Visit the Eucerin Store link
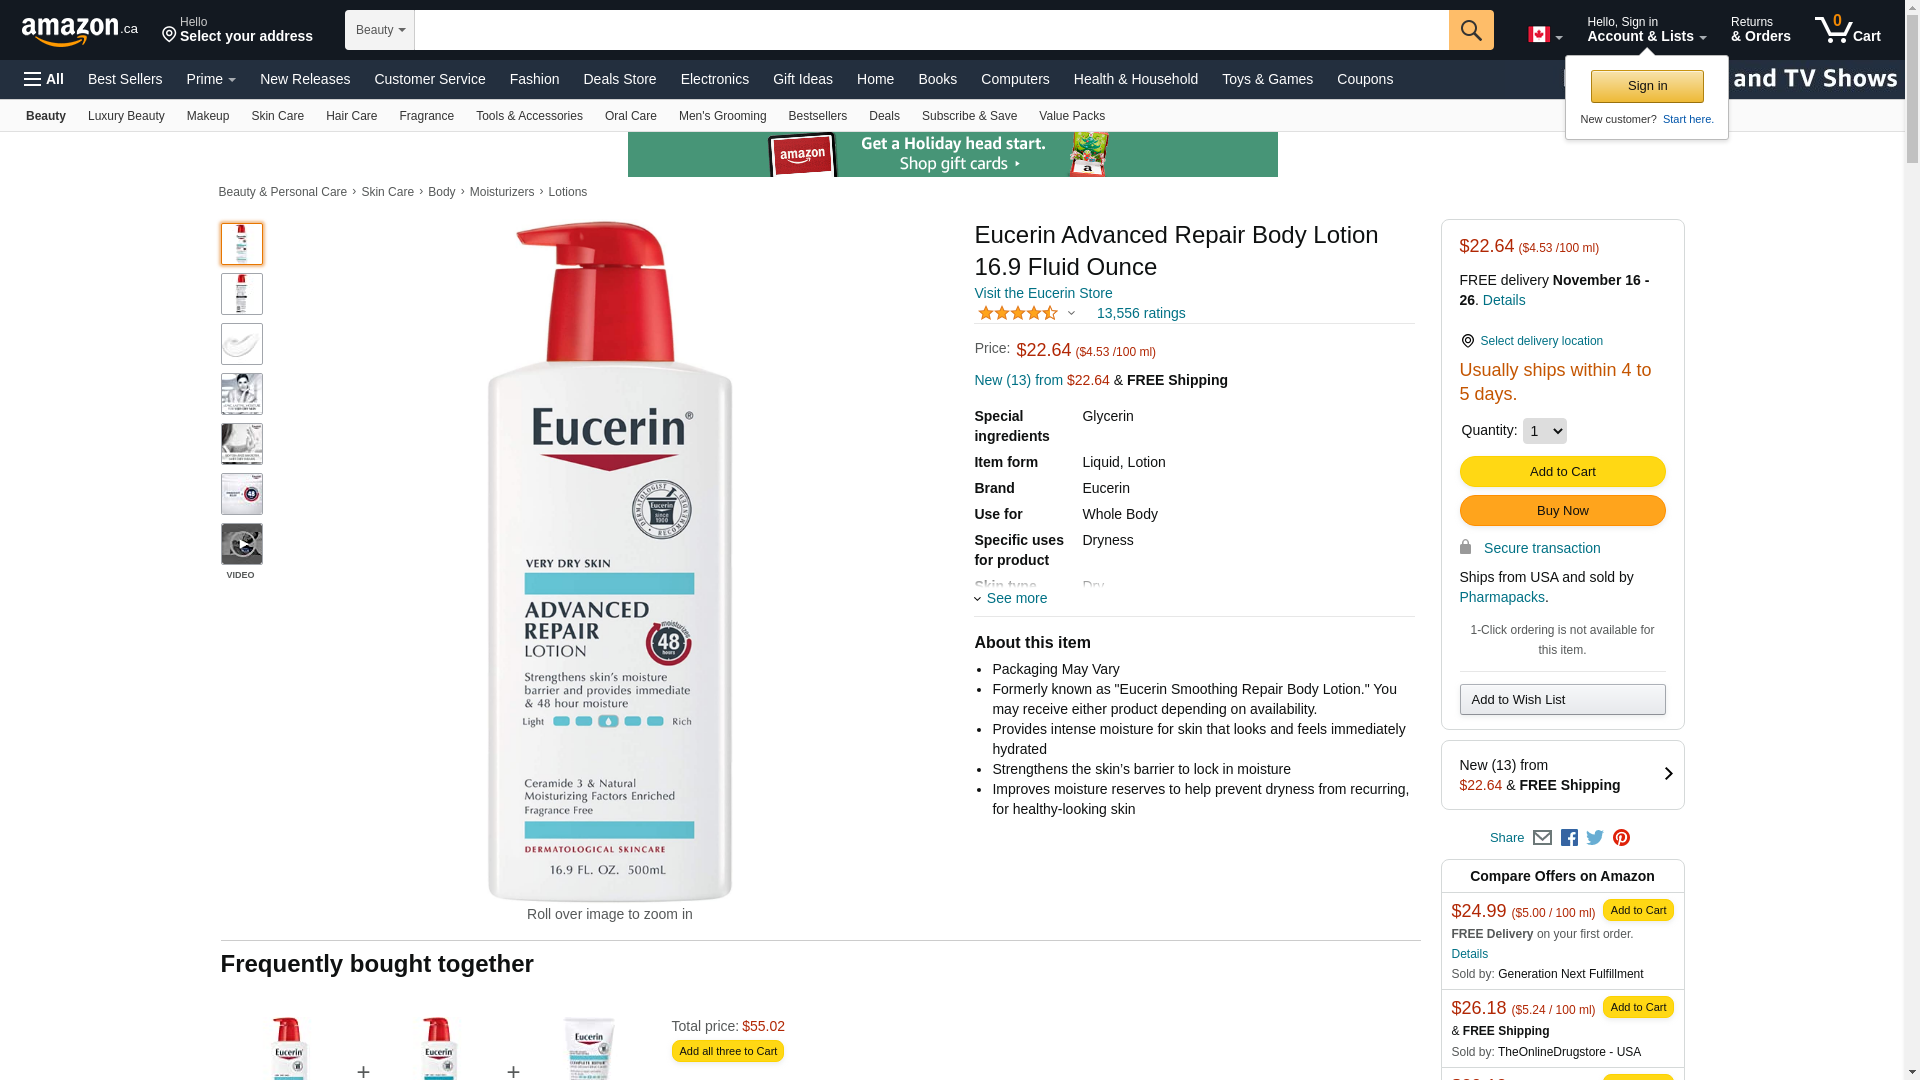Screen dimensions: 1920x1080 coord(1043,293)
